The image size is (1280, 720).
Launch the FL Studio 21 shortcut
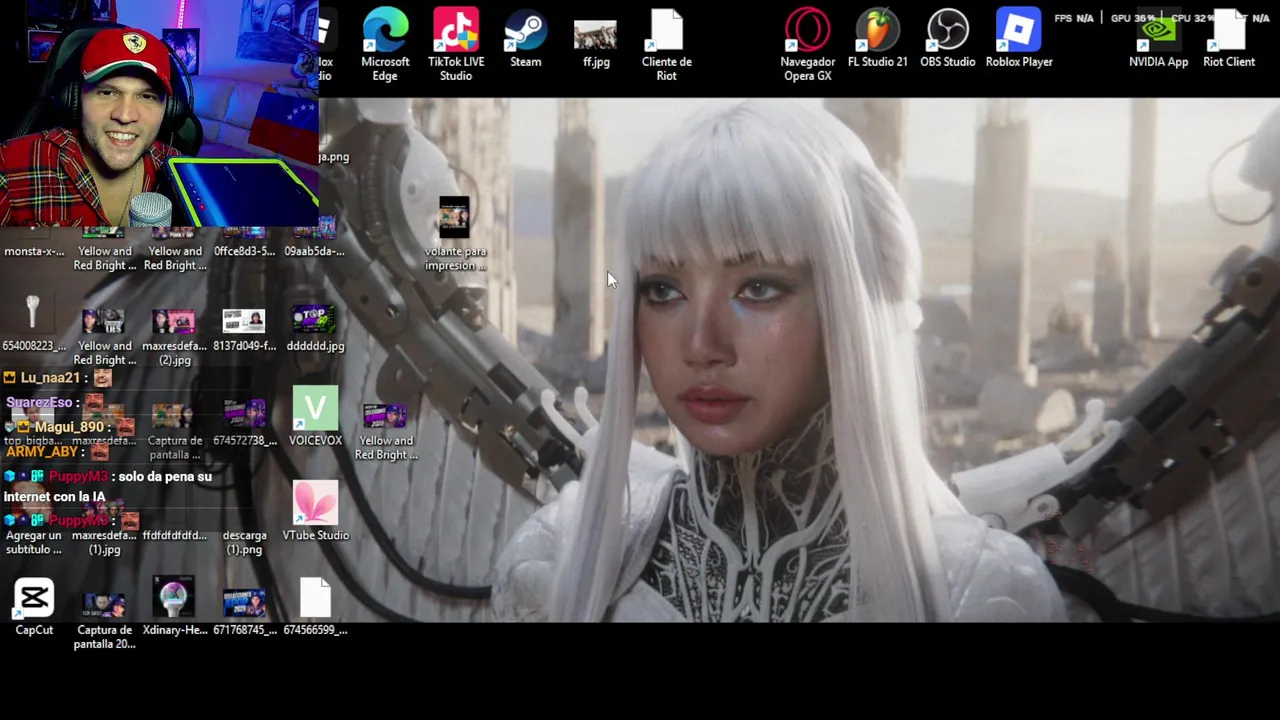(877, 40)
